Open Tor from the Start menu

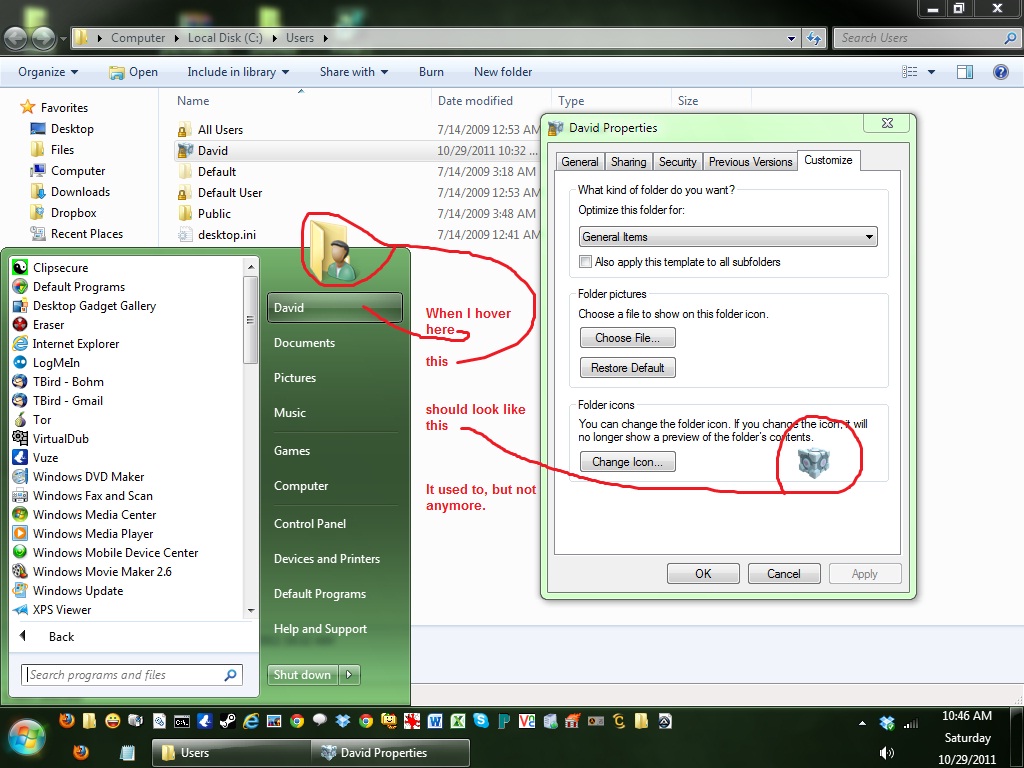(44, 419)
